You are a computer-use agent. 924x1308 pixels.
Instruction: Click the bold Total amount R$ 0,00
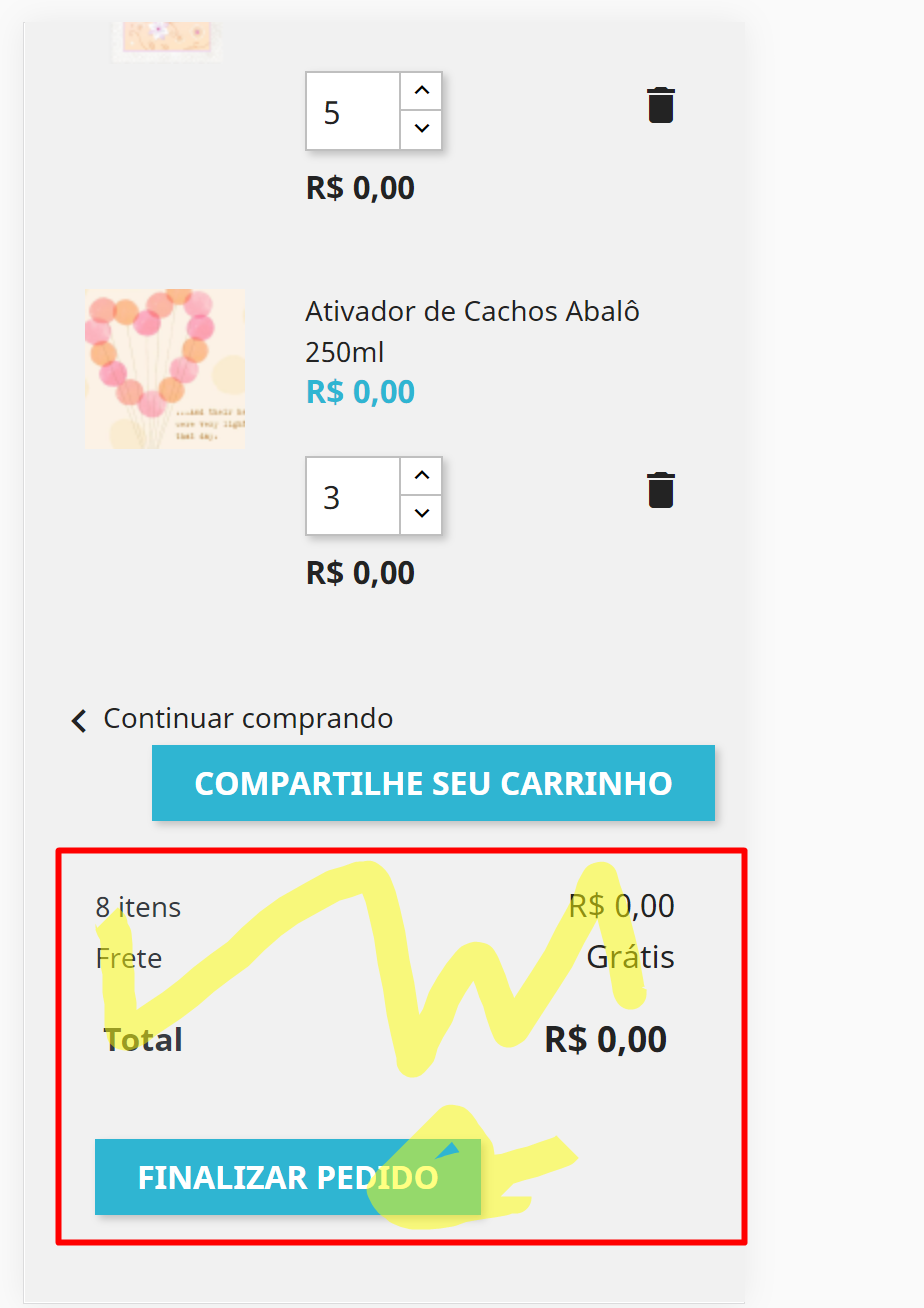[605, 1039]
